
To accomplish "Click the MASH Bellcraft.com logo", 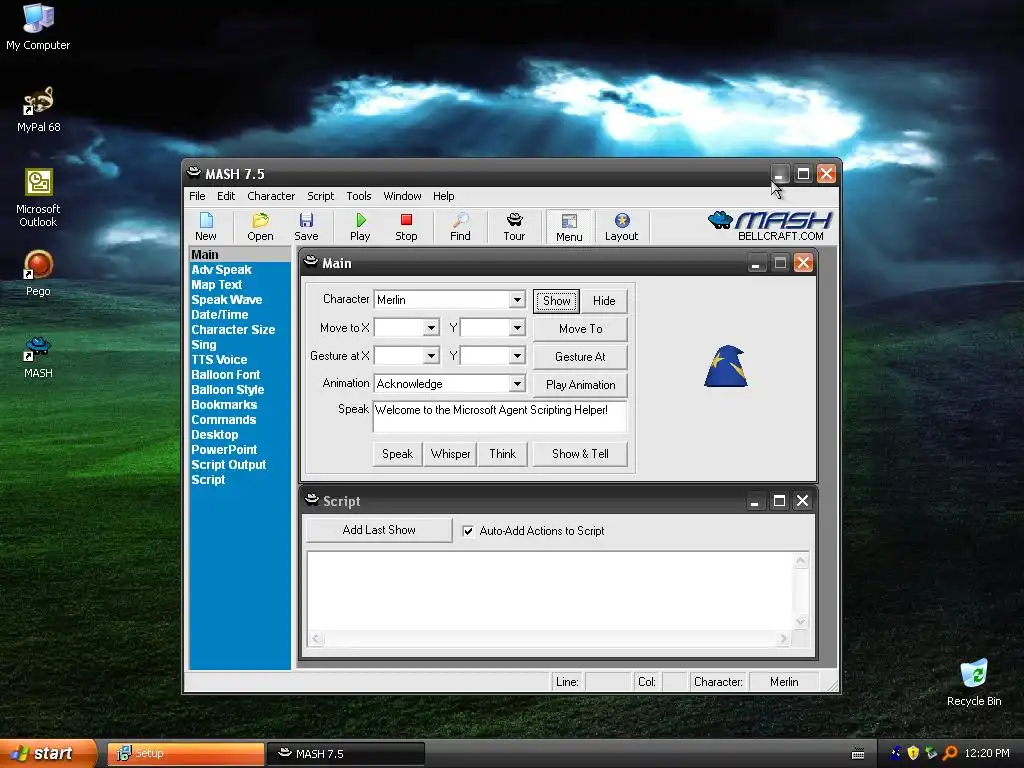I will click(x=769, y=226).
